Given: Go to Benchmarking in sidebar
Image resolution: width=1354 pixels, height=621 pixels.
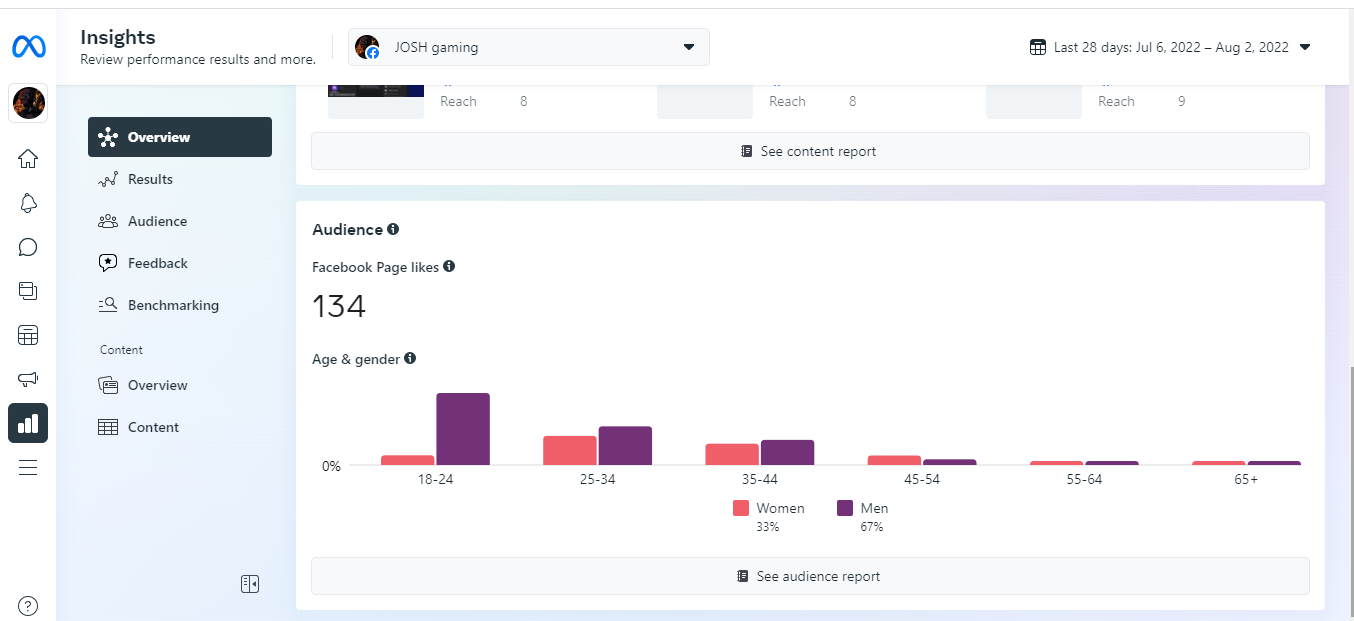Looking at the screenshot, I should click(x=173, y=305).
